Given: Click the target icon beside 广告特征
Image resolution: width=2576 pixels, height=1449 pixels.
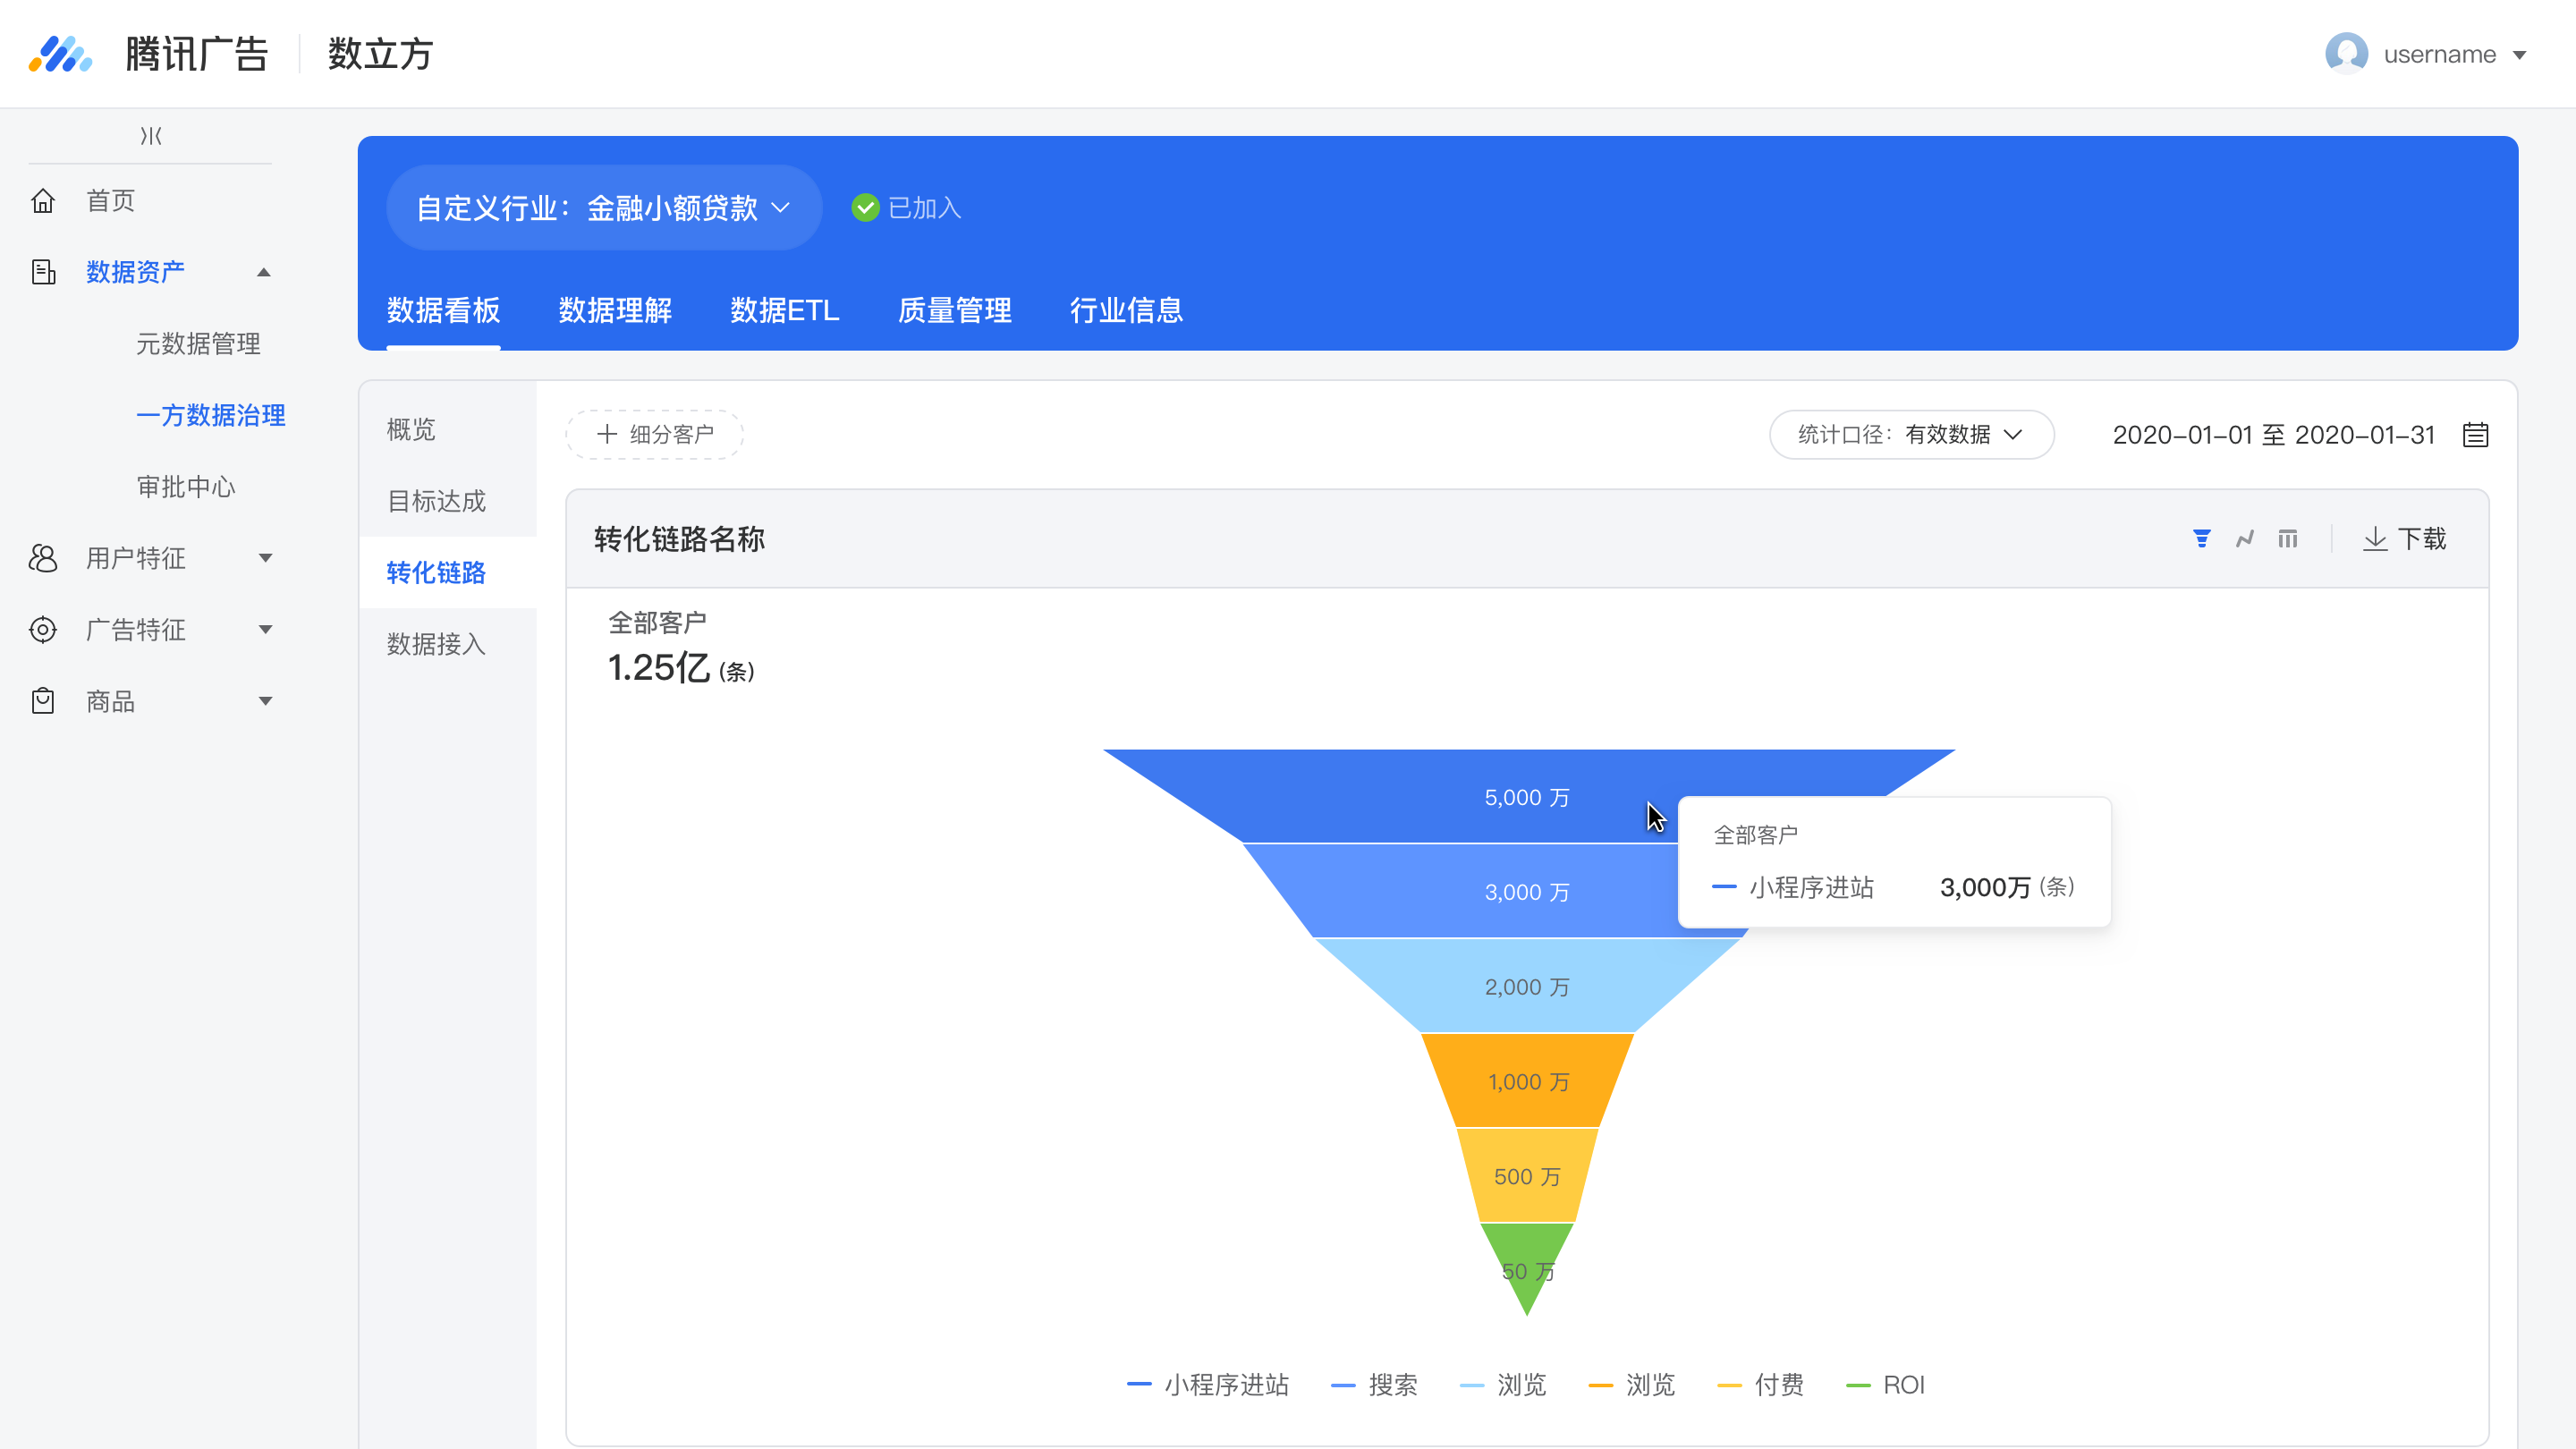Looking at the screenshot, I should click(43, 630).
